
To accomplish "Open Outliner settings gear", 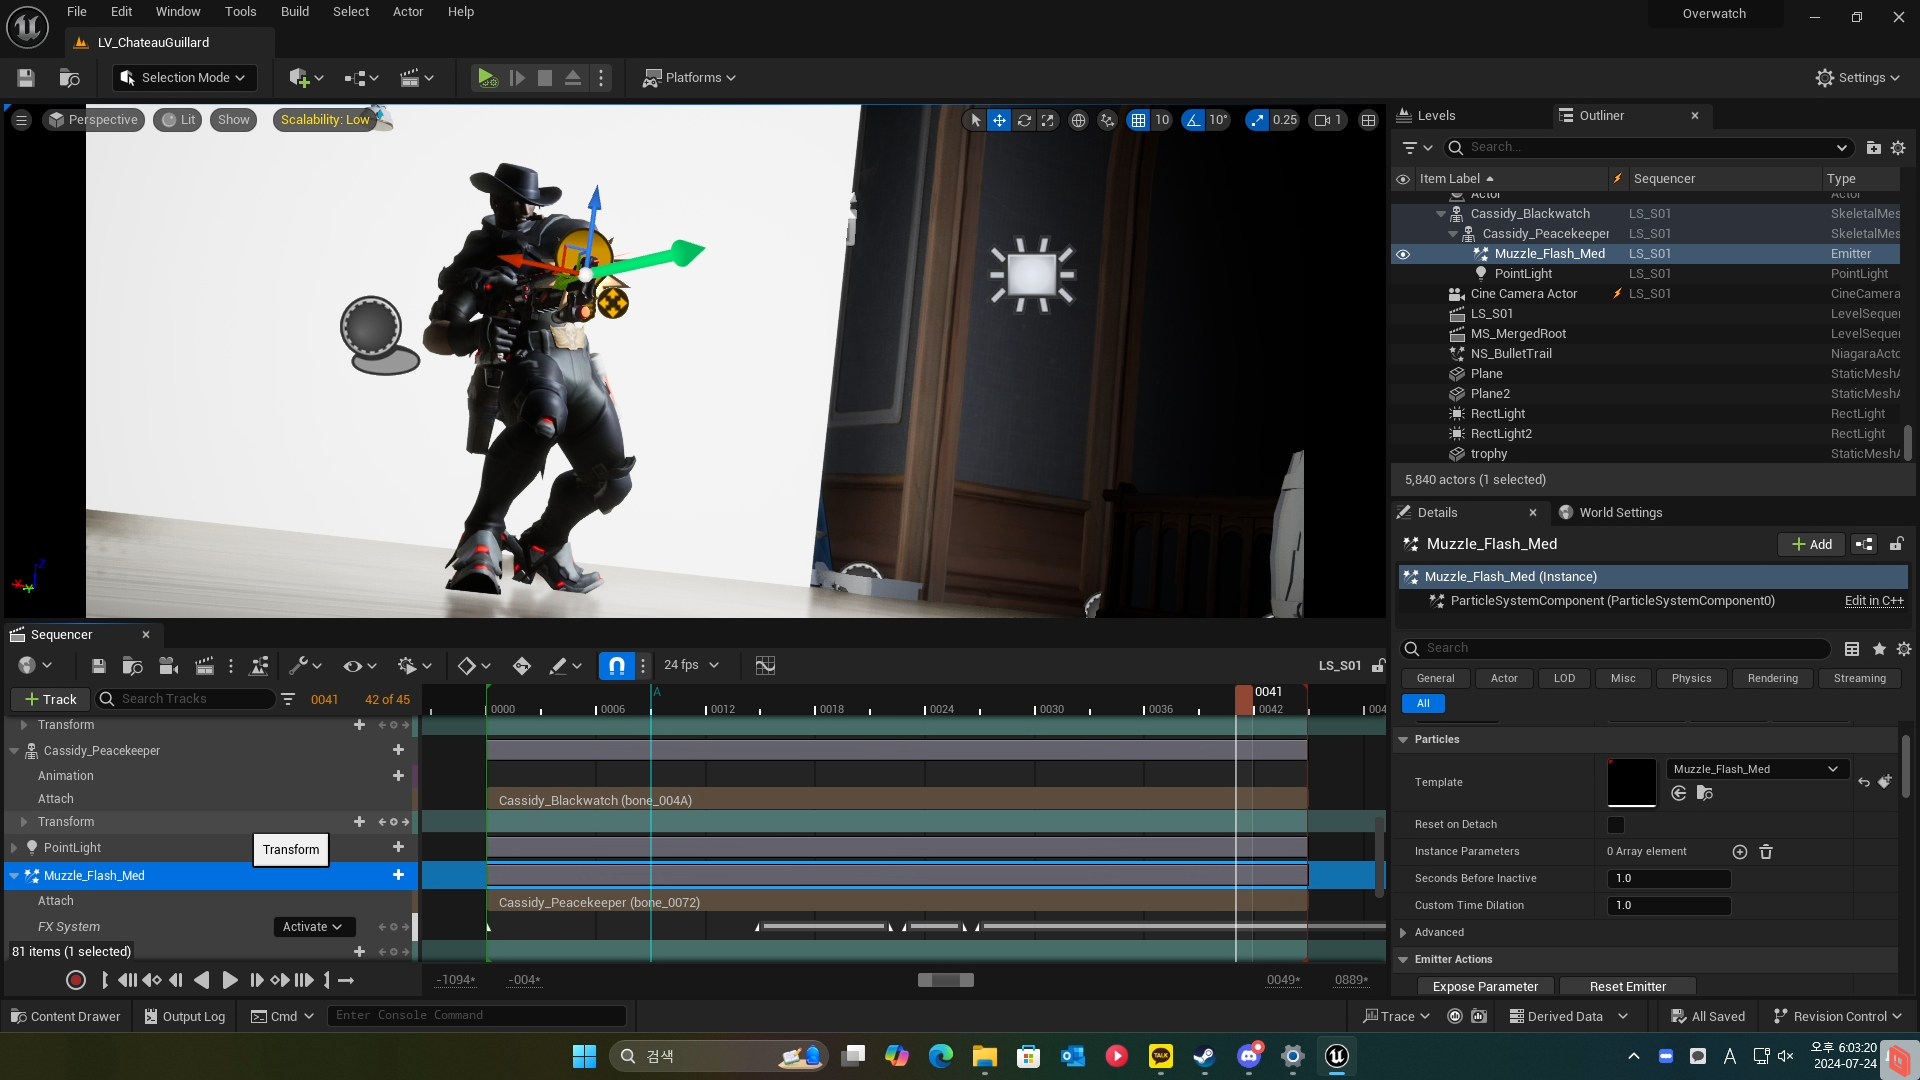I will (1898, 148).
